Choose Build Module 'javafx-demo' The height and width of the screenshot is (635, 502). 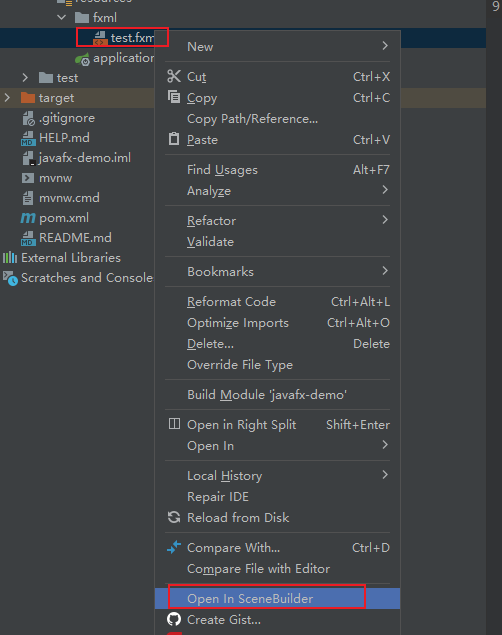point(277,395)
